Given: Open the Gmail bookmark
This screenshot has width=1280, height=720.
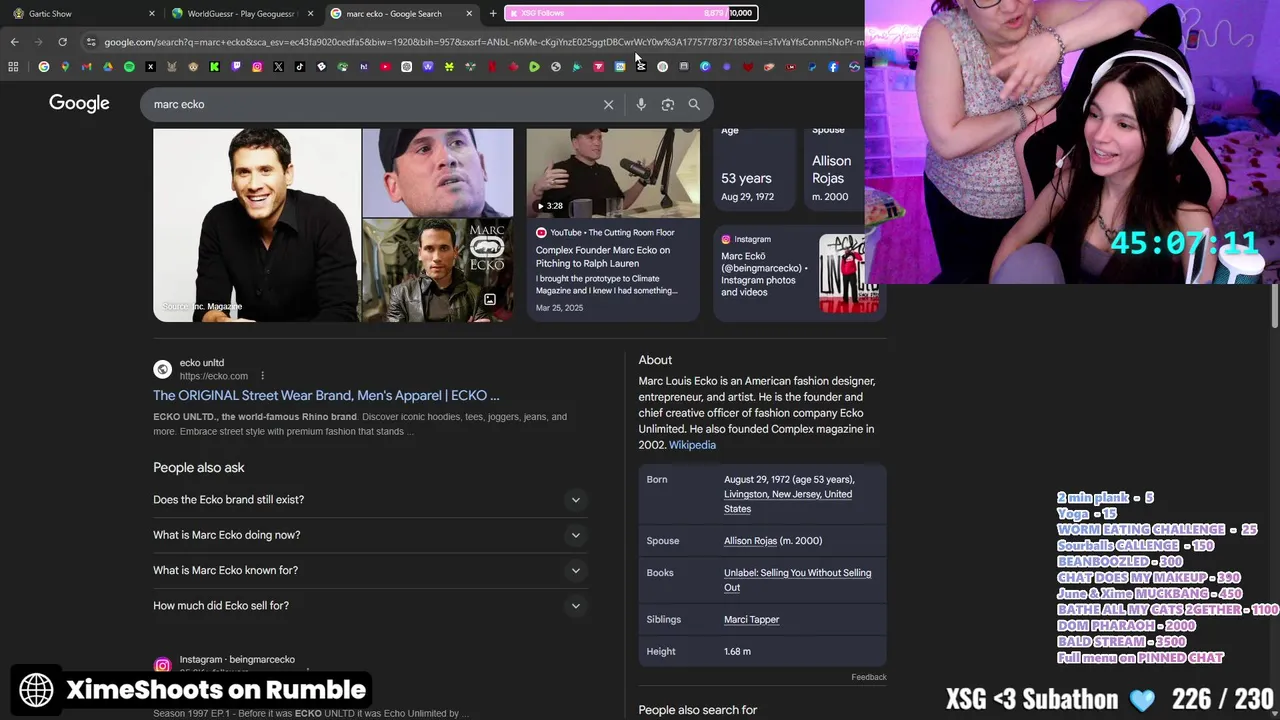Looking at the screenshot, I should tap(86, 67).
